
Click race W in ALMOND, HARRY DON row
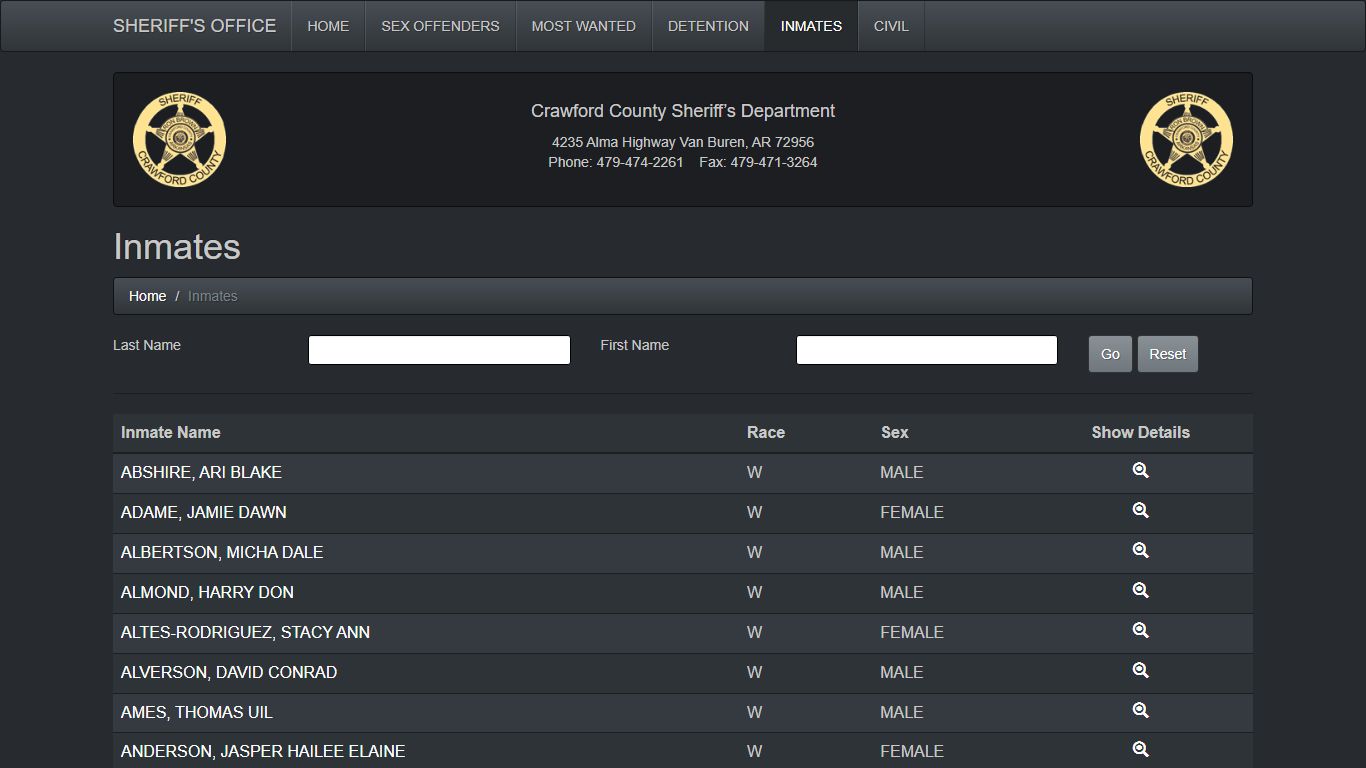tap(755, 592)
